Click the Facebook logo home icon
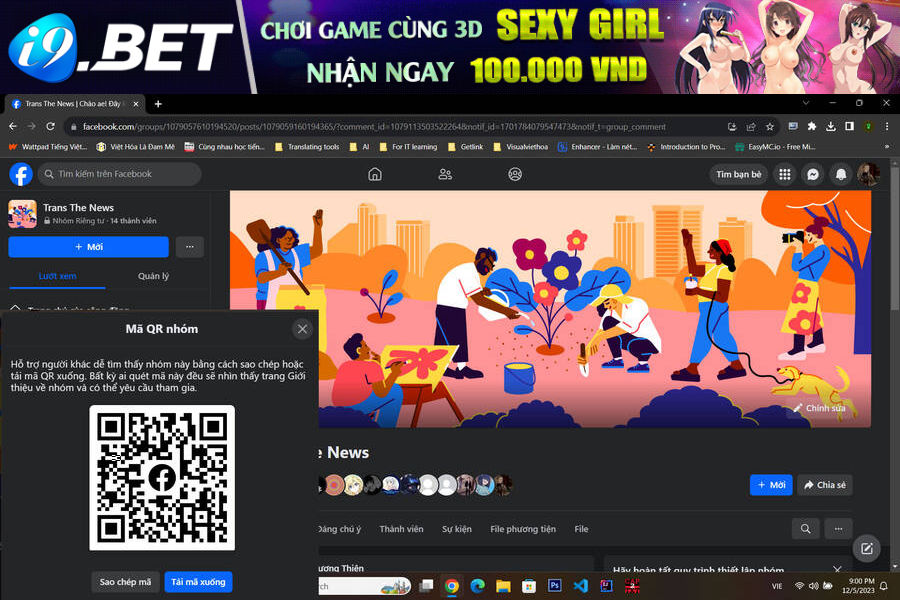 21,174
